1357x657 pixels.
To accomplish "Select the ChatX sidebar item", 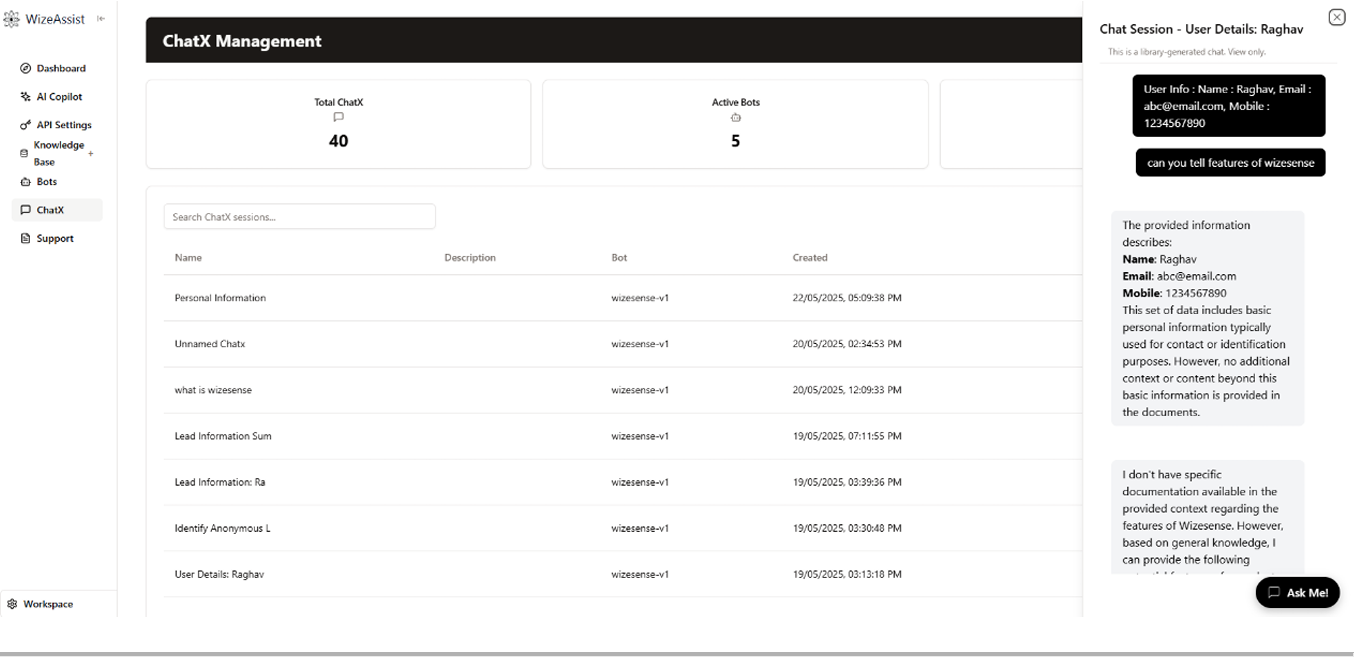I will pos(50,210).
